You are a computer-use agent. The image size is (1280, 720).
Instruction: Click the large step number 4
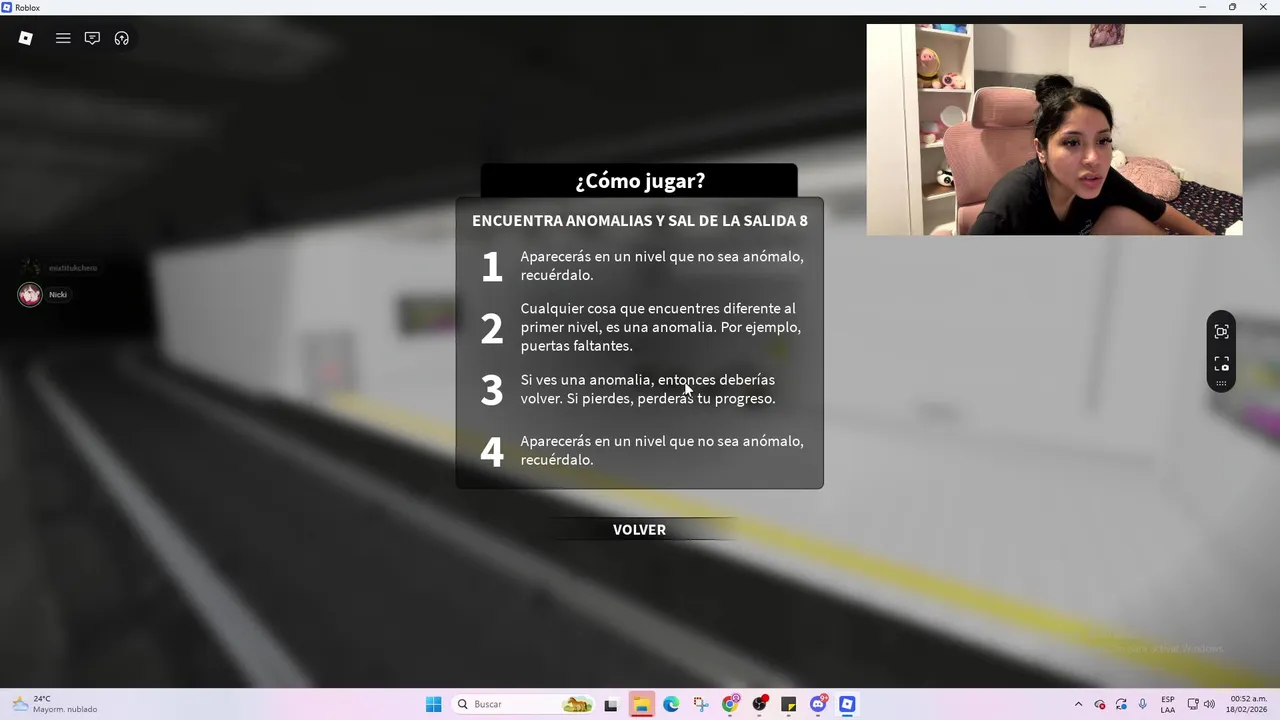491,451
